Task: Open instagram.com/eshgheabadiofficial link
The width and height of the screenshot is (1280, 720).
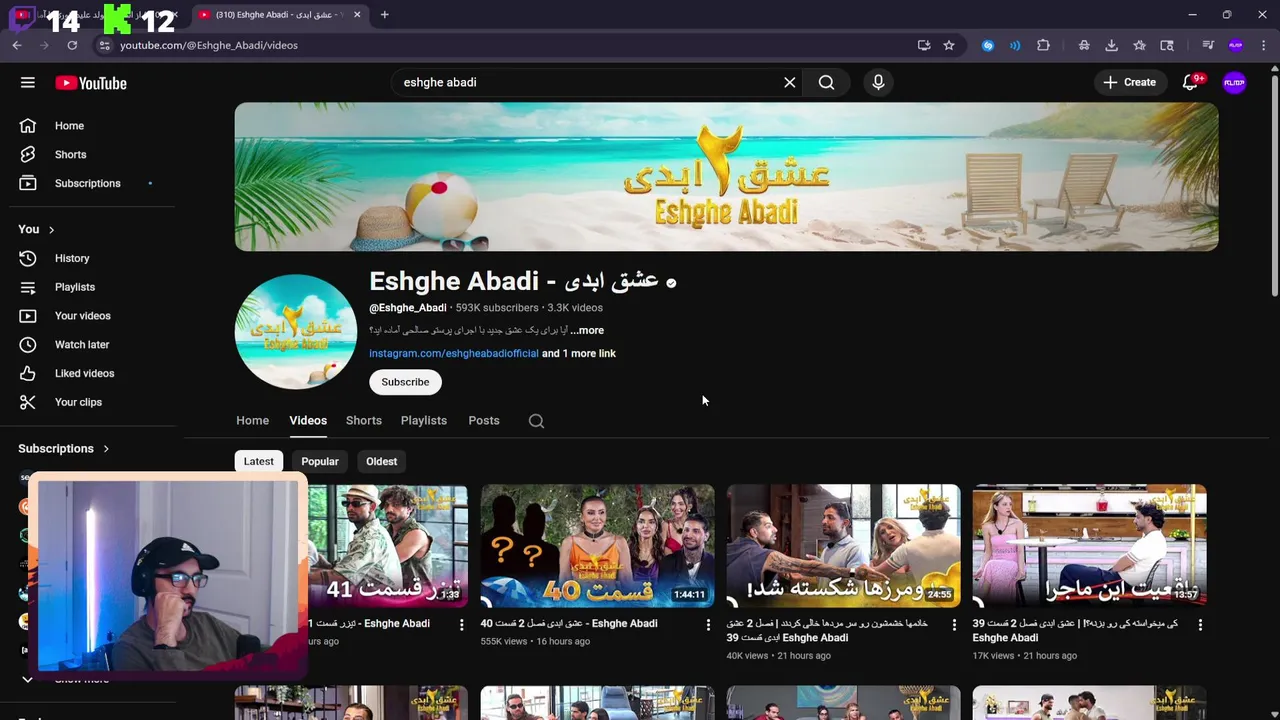Action: click(x=454, y=353)
